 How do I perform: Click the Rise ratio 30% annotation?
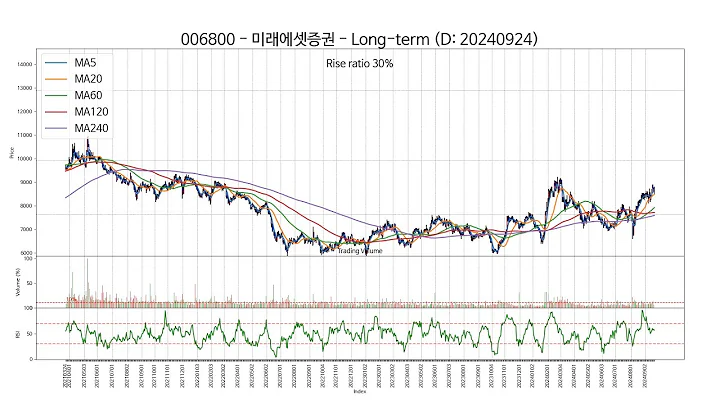pos(360,63)
